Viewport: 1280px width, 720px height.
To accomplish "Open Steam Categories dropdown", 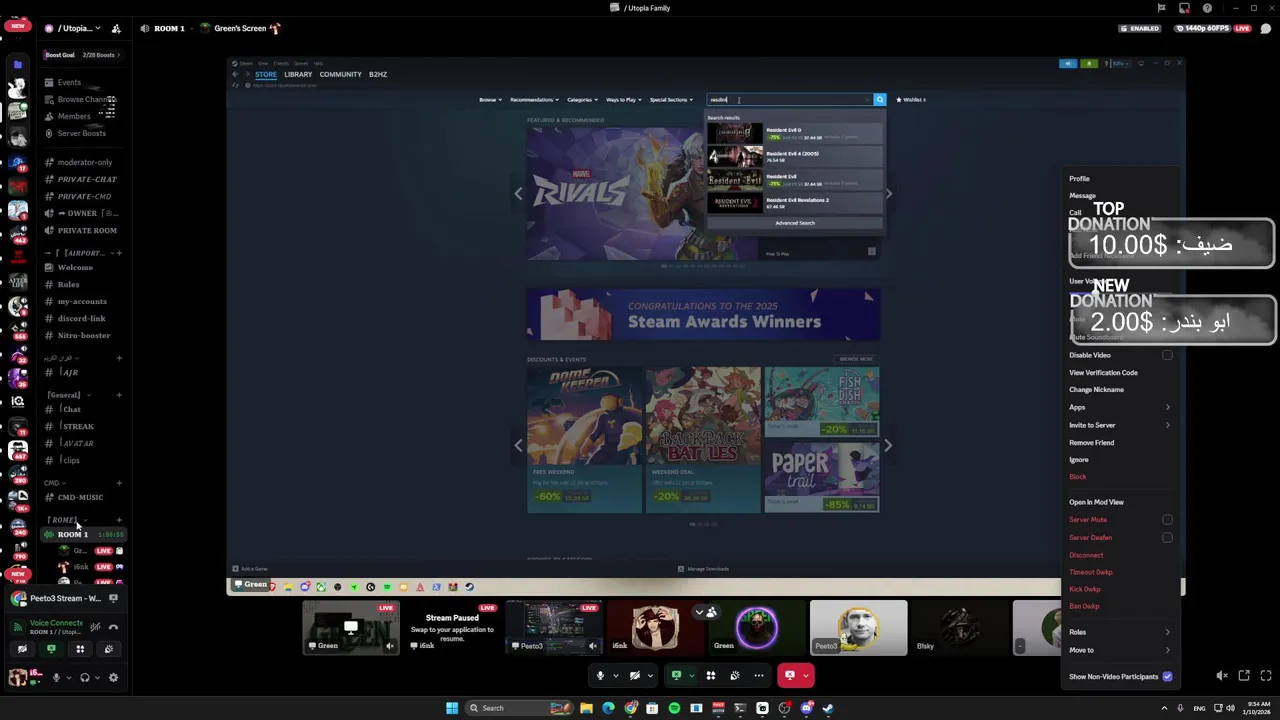I will tap(582, 100).
